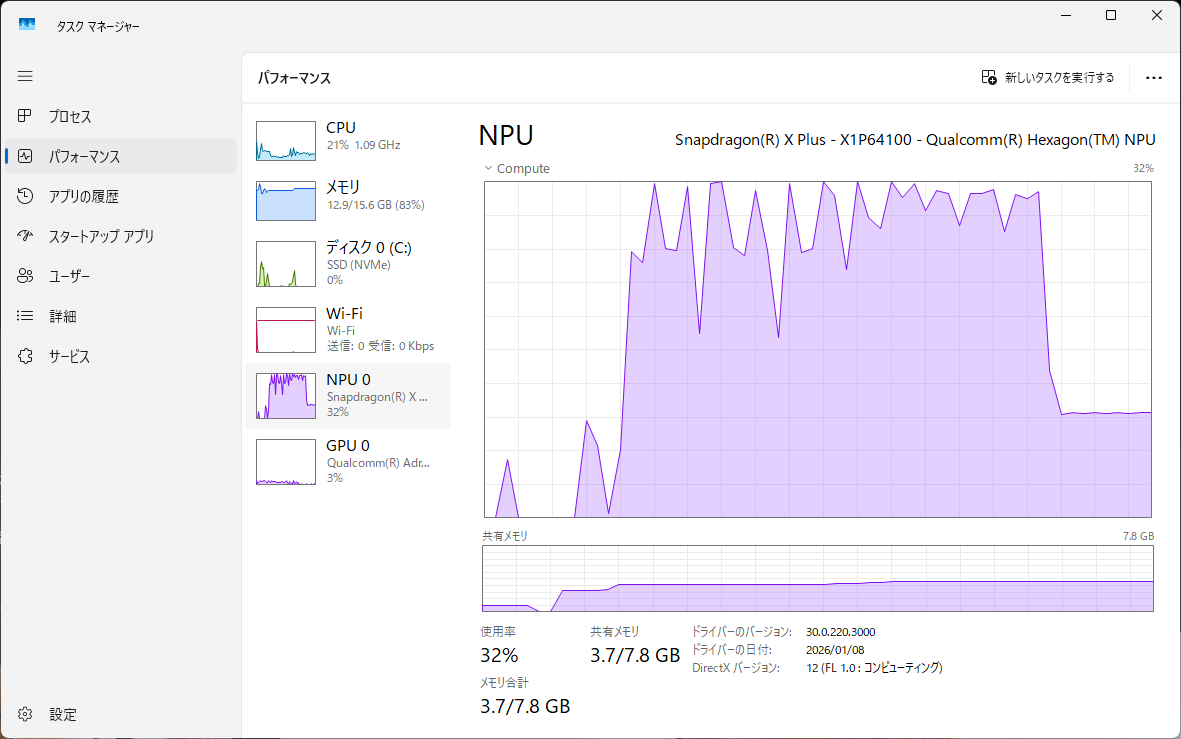Click the サービス puzzle-gear icon
Viewport: 1181px width, 739px height.
25,356
